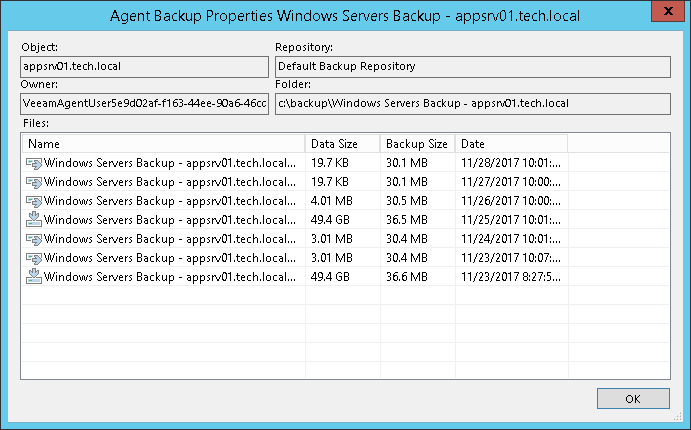Select the 4.01 MB data size cell
Screen dimensions: 691x430
pyautogui.click(x=330, y=201)
